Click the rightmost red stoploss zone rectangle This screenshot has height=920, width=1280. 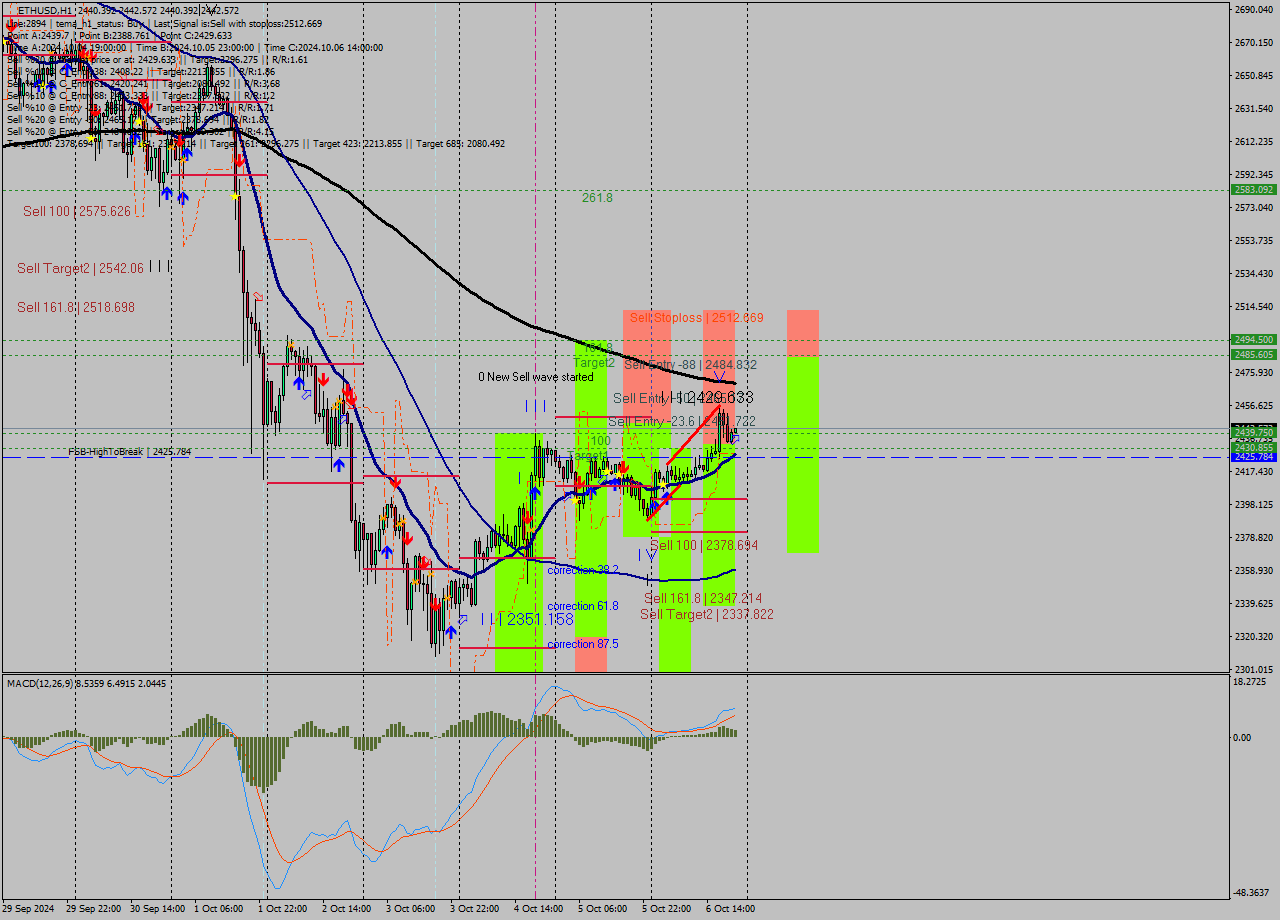(x=803, y=333)
